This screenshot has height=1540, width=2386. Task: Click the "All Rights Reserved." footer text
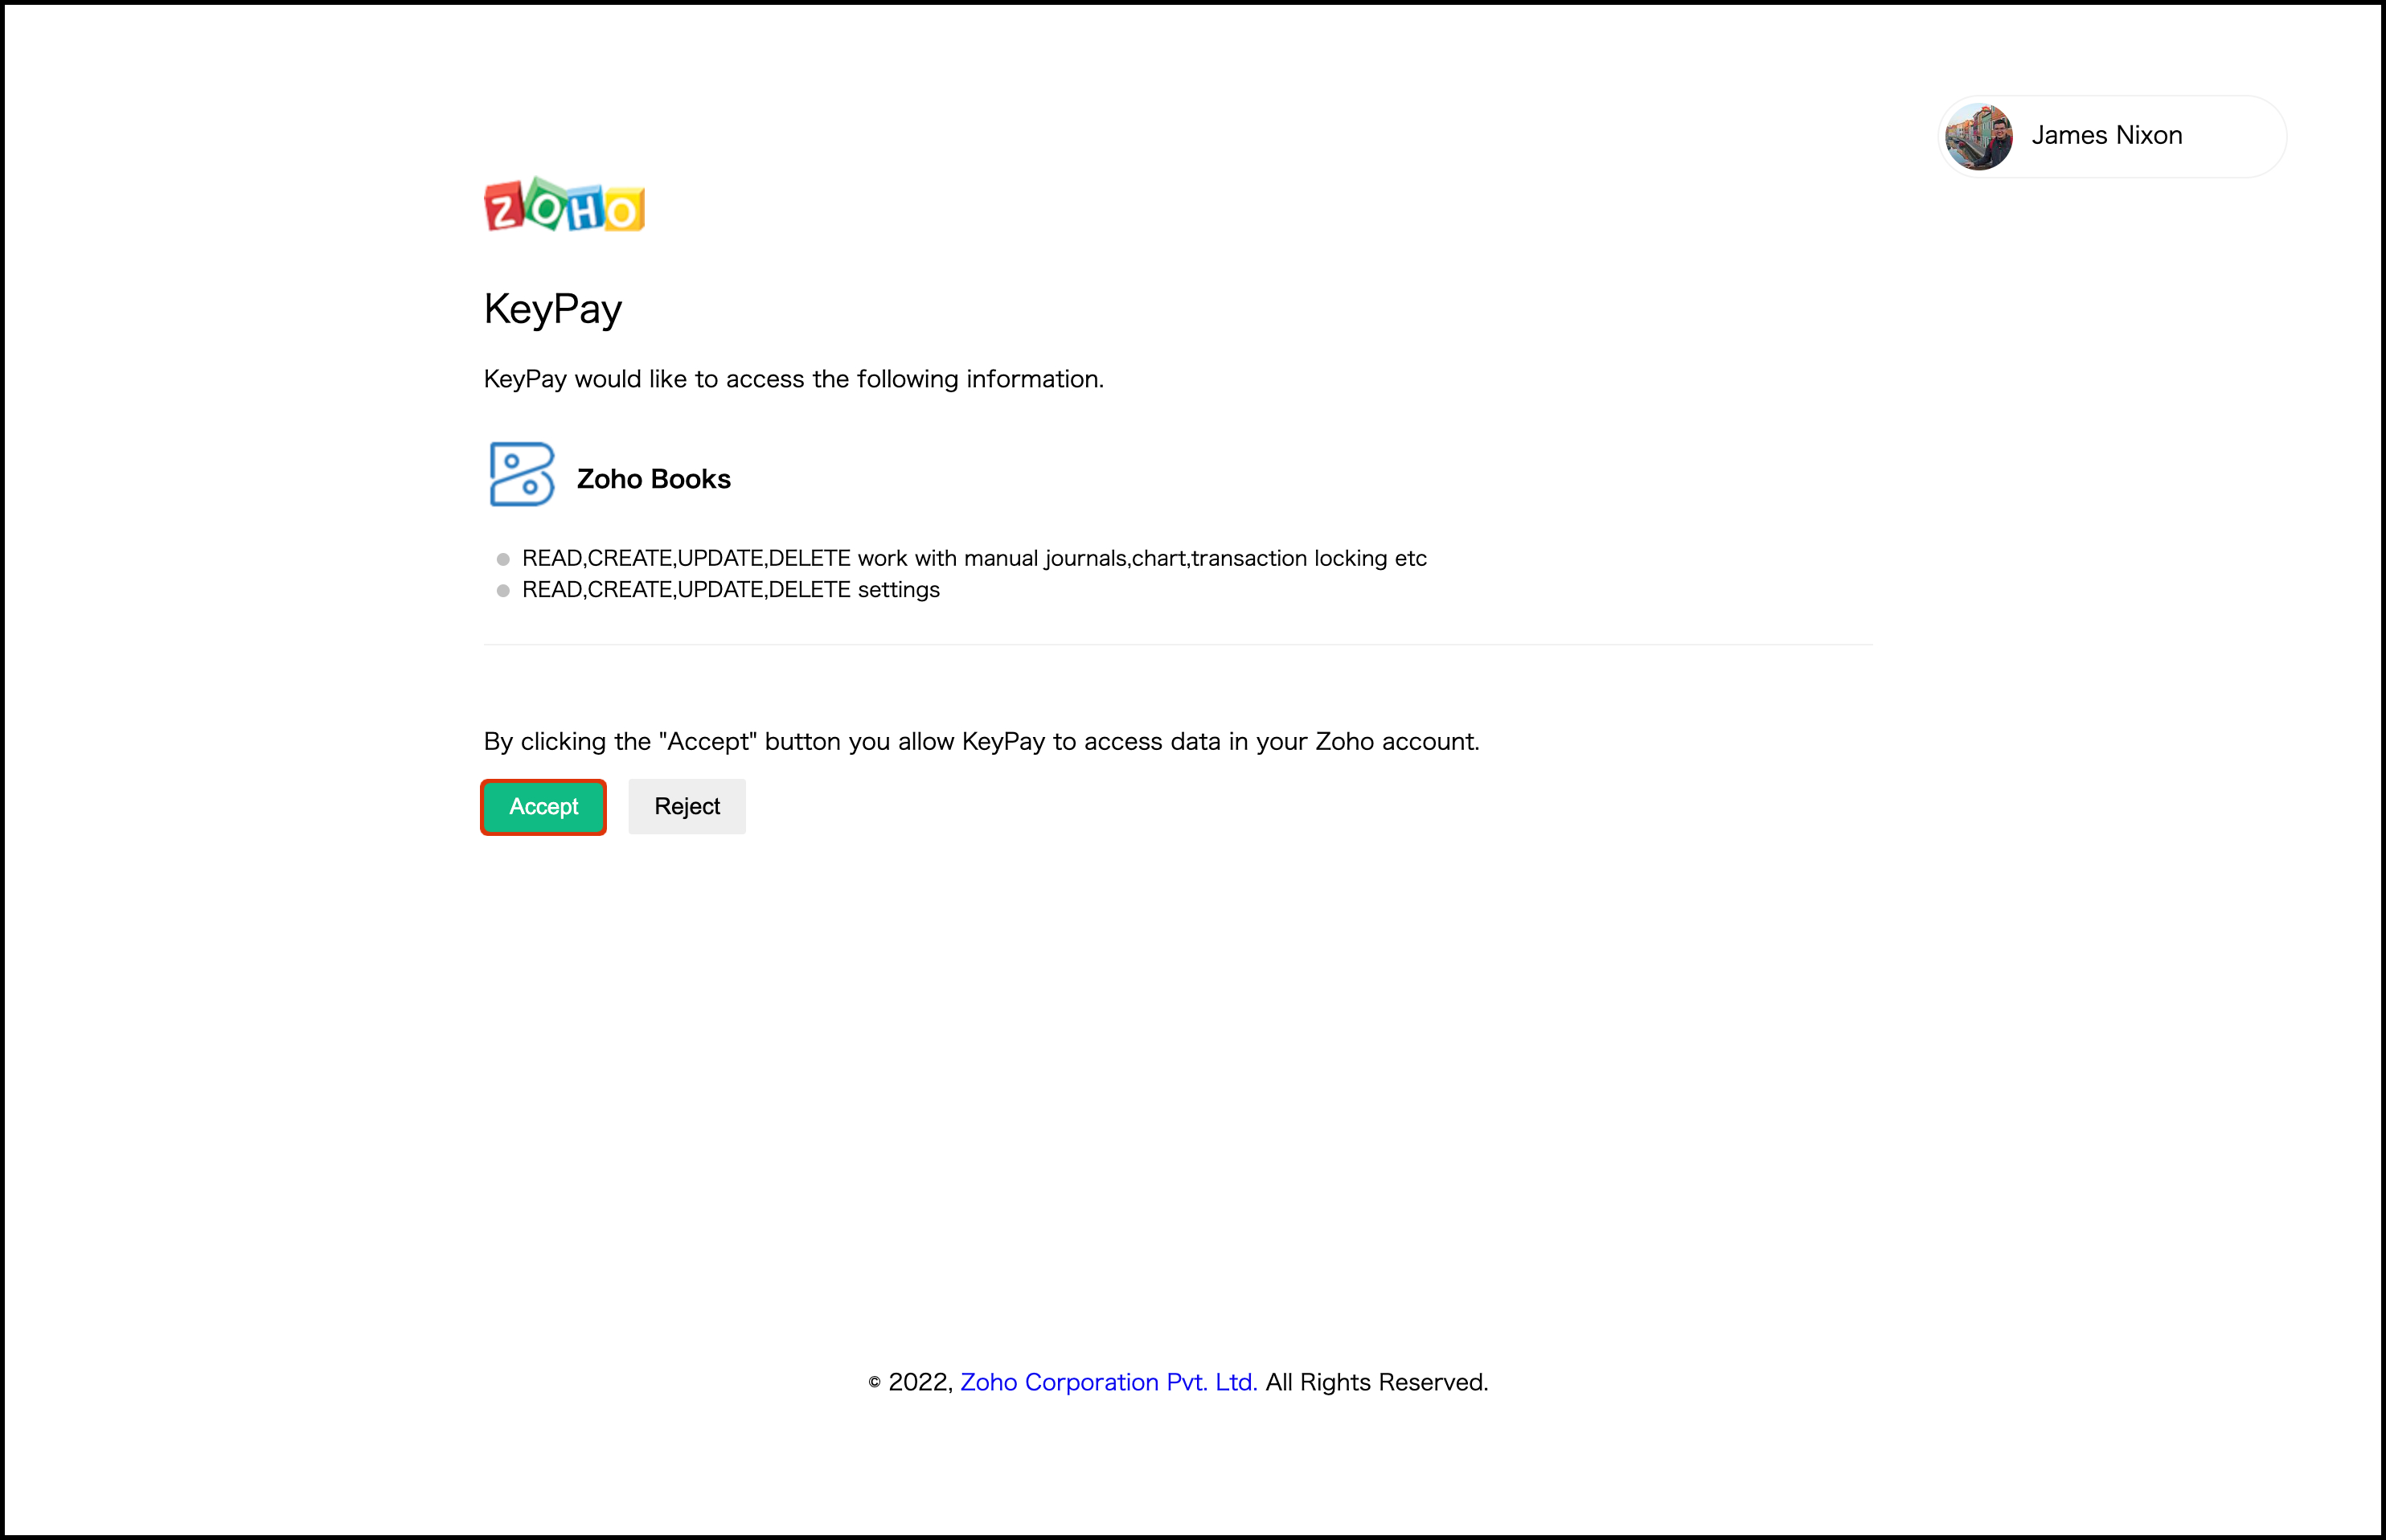click(x=1376, y=1382)
